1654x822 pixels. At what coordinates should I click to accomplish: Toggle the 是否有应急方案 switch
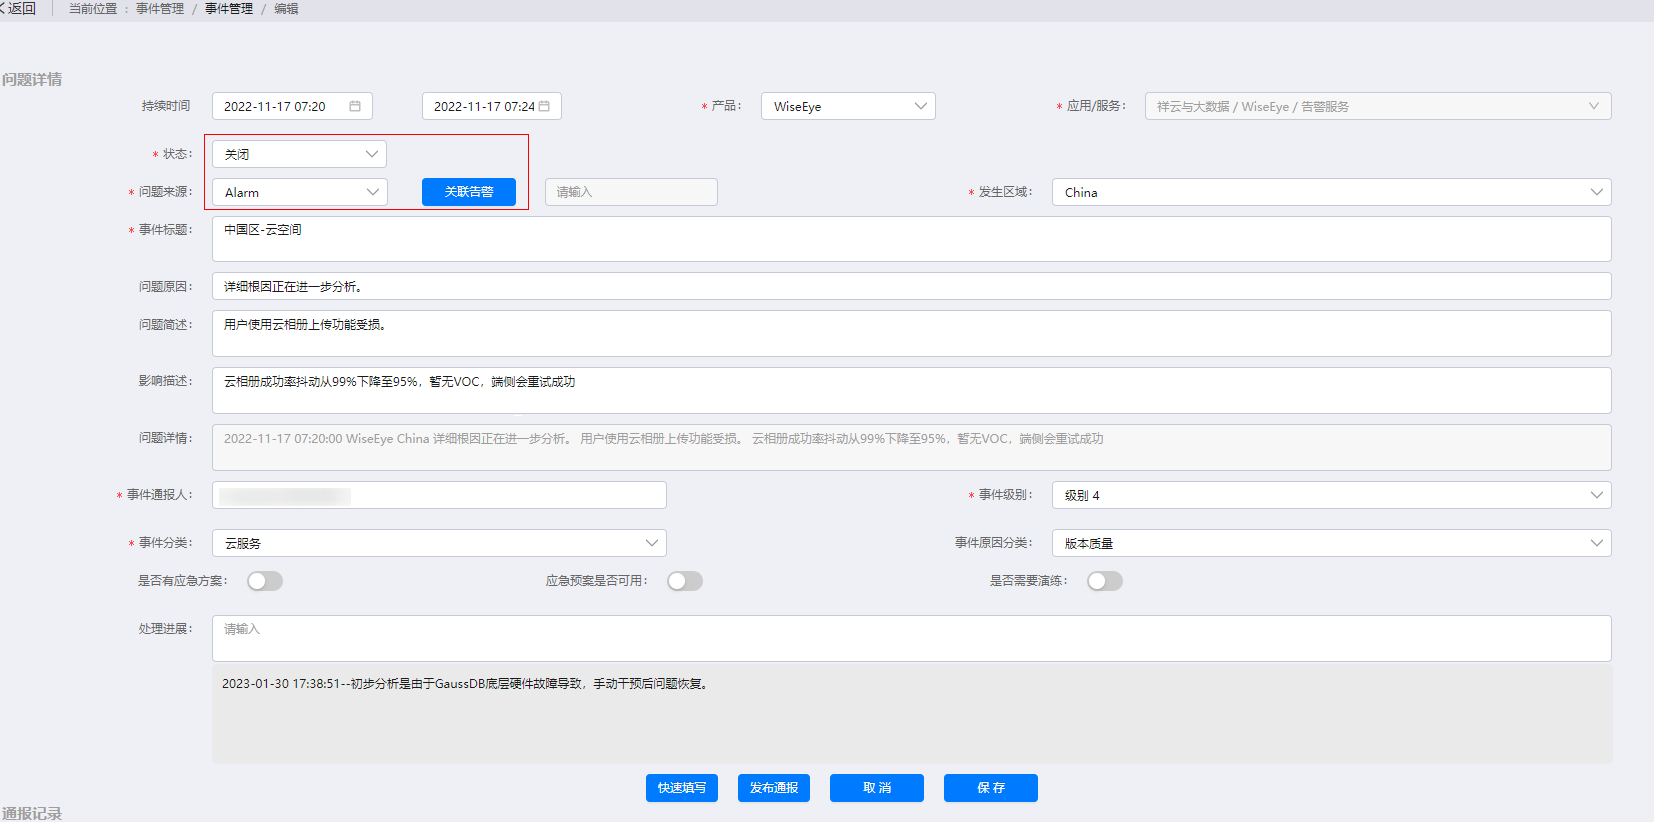[x=265, y=581]
